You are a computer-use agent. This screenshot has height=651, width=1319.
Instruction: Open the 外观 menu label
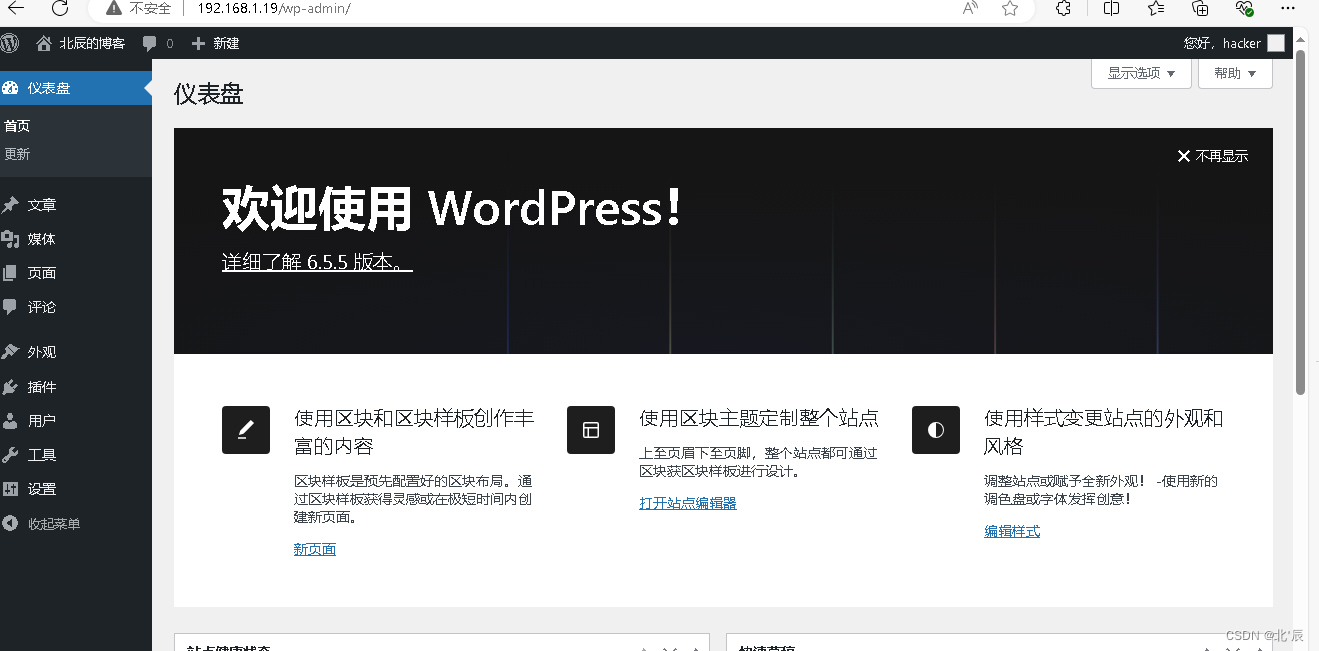(42, 352)
